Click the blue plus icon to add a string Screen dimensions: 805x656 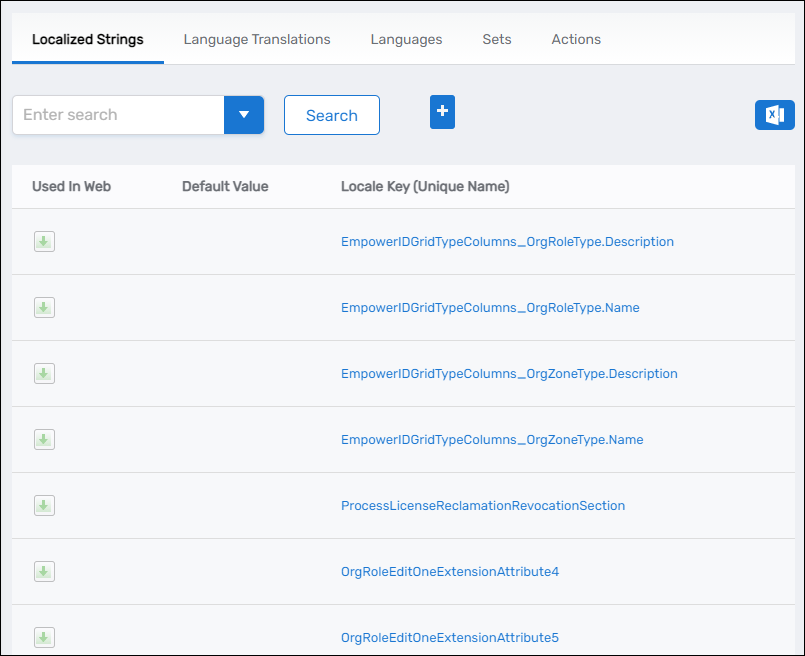[442, 112]
